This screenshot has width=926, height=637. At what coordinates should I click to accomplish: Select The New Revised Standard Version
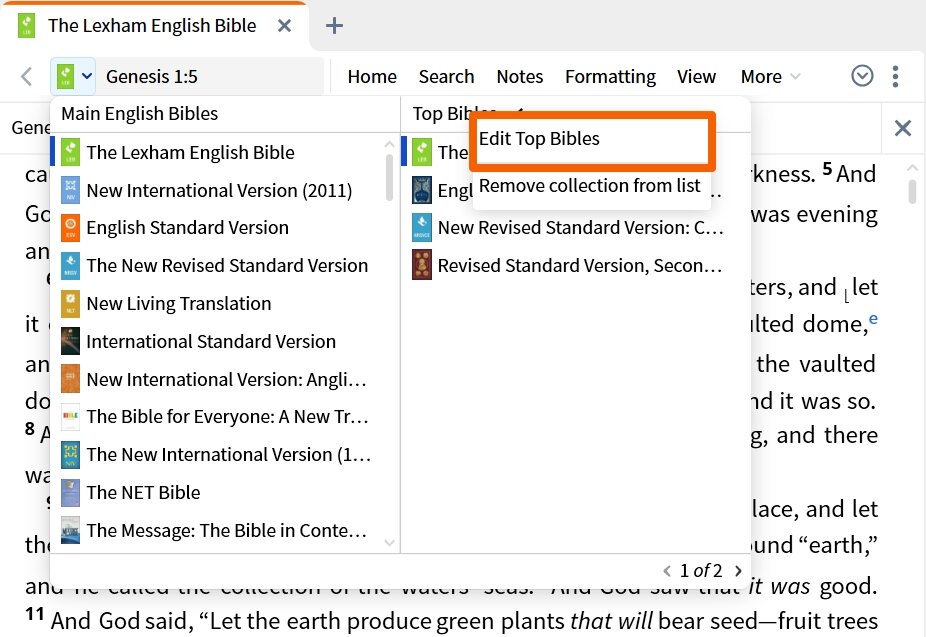tap(227, 266)
